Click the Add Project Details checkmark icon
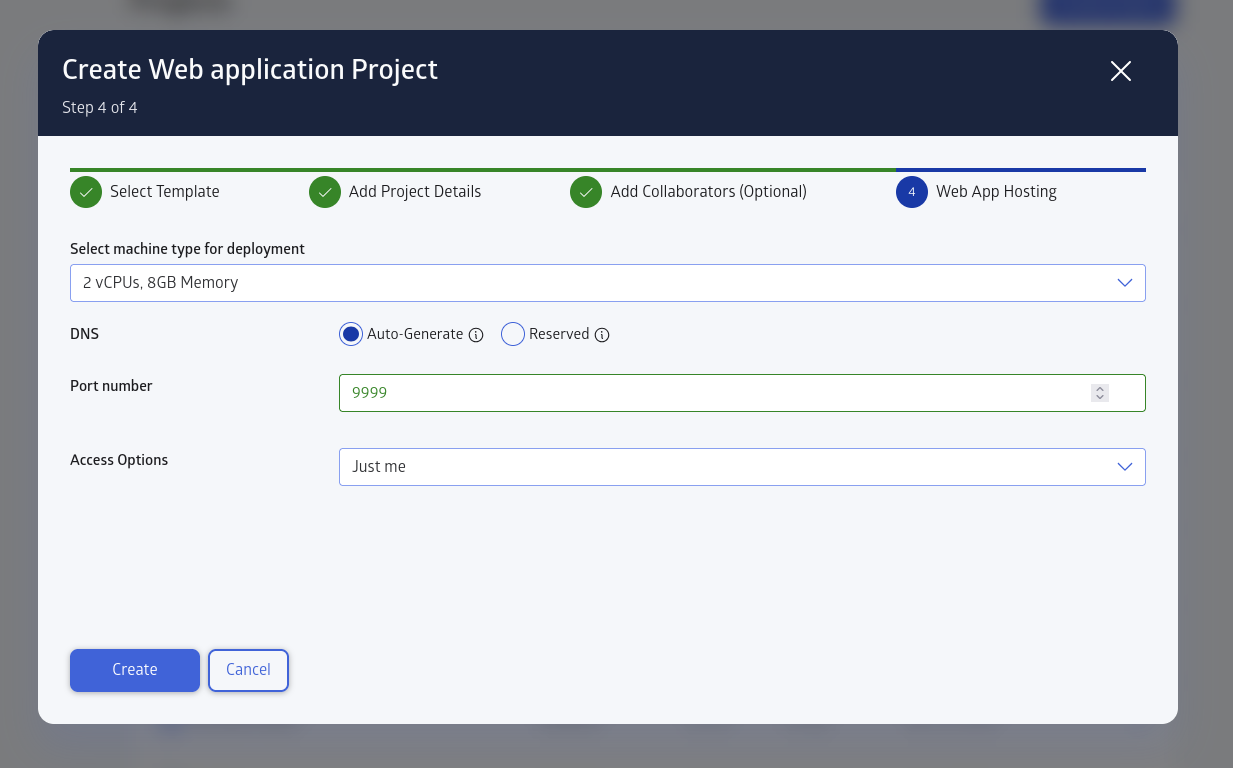Viewport: 1233px width, 768px height. (x=325, y=192)
